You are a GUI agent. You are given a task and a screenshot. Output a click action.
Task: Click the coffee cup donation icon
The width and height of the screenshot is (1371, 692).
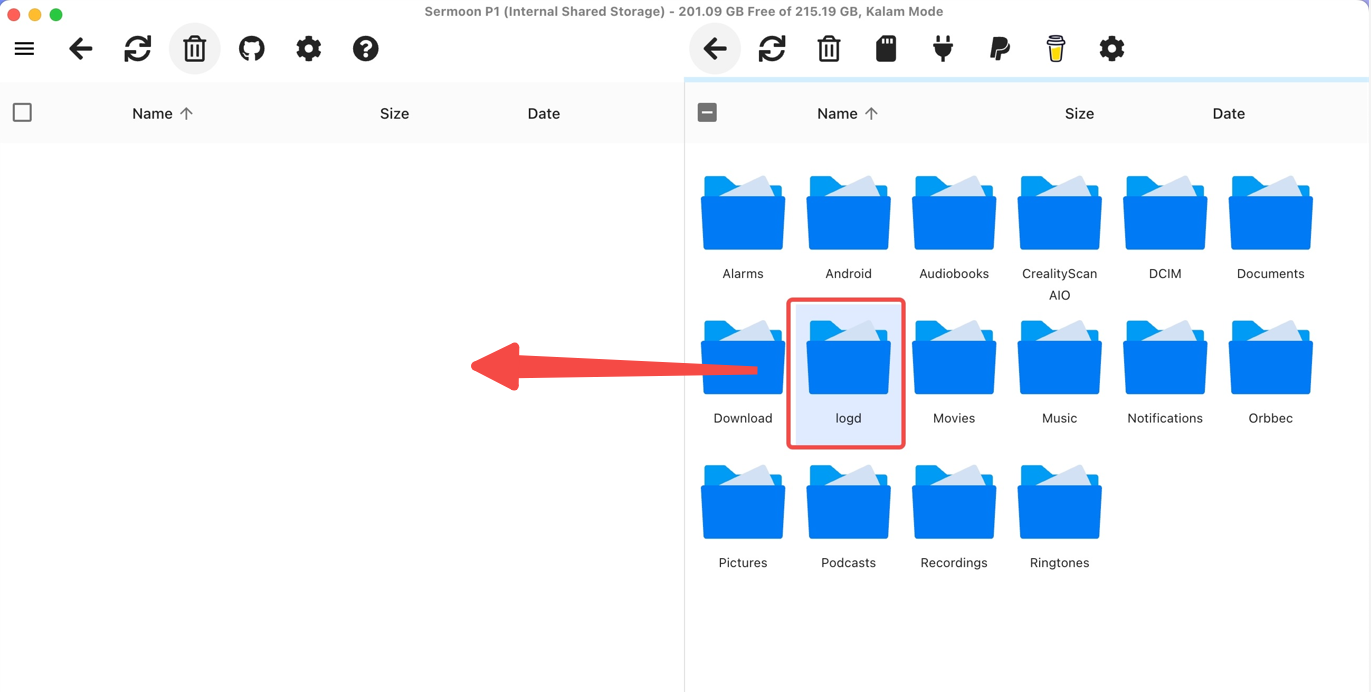1056,48
